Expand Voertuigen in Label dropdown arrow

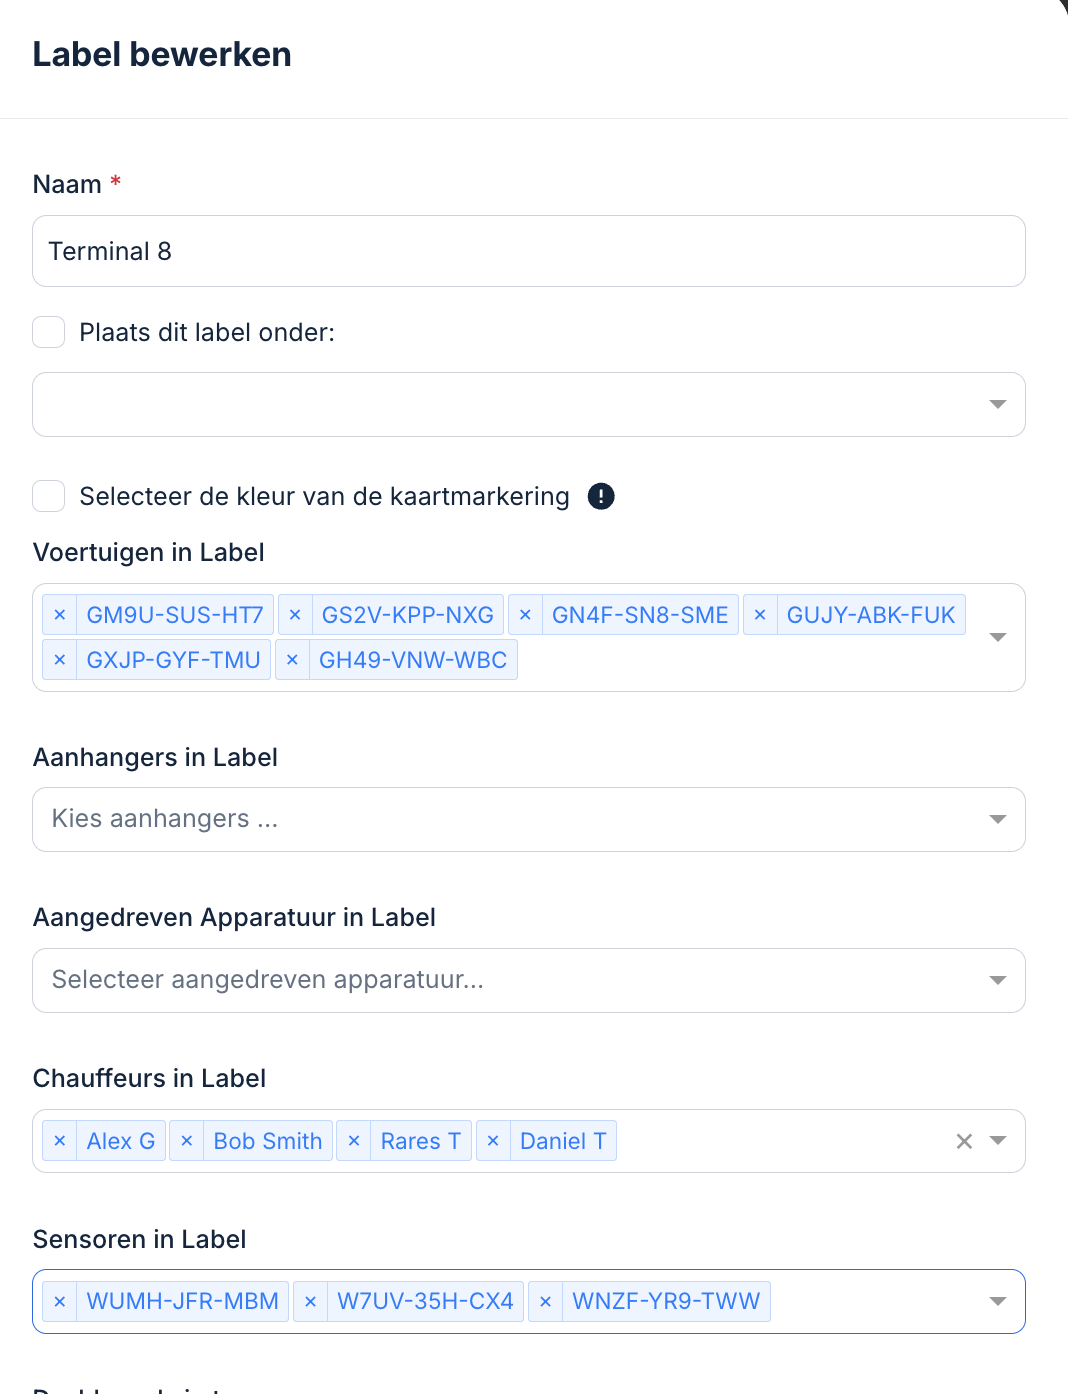pyautogui.click(x=997, y=637)
